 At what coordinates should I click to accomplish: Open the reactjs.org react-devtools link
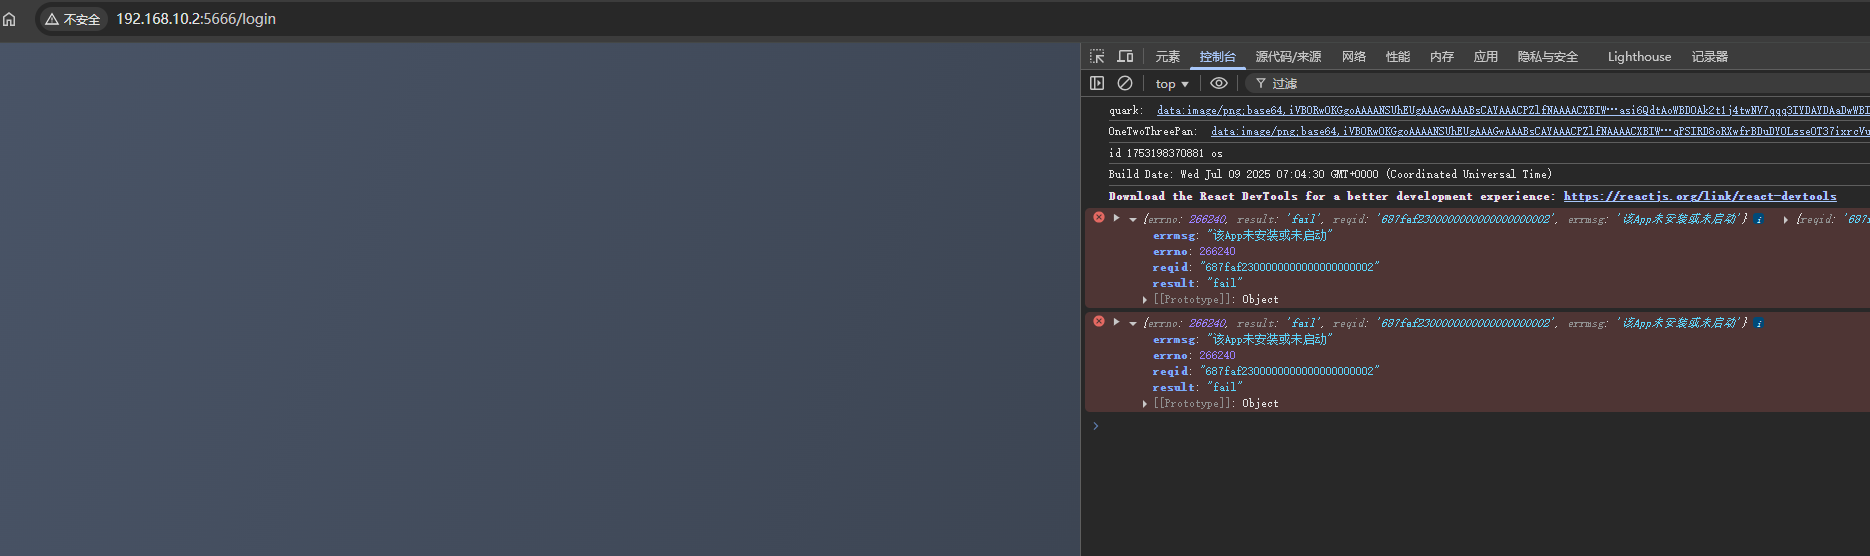coord(1700,196)
